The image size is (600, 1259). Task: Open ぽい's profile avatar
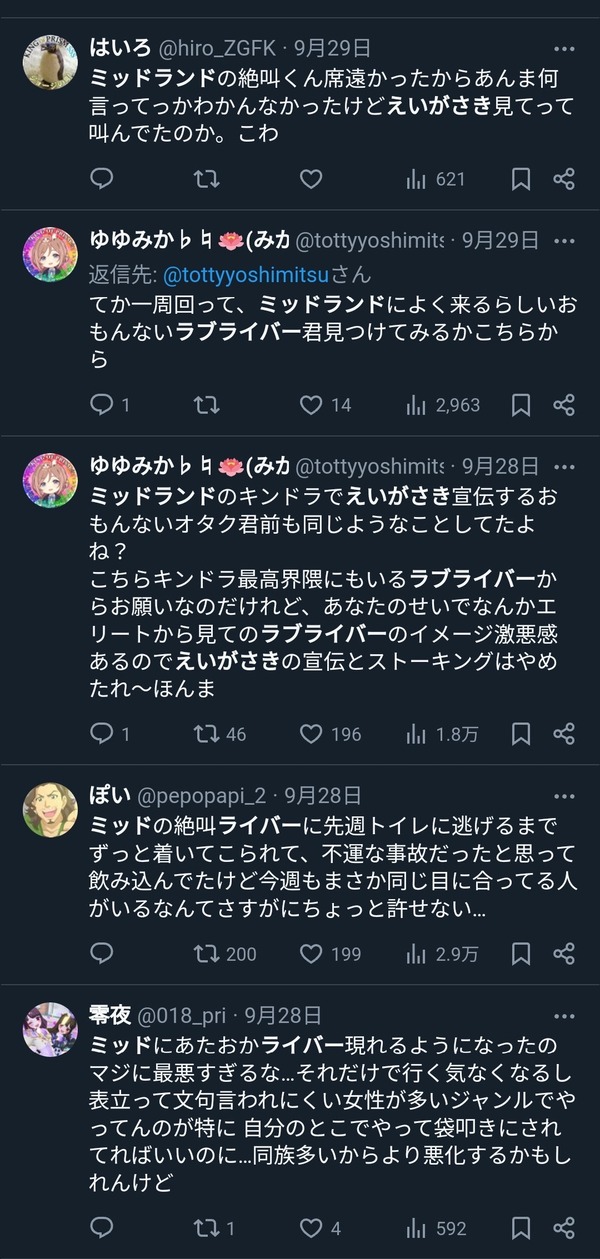click(x=50, y=809)
